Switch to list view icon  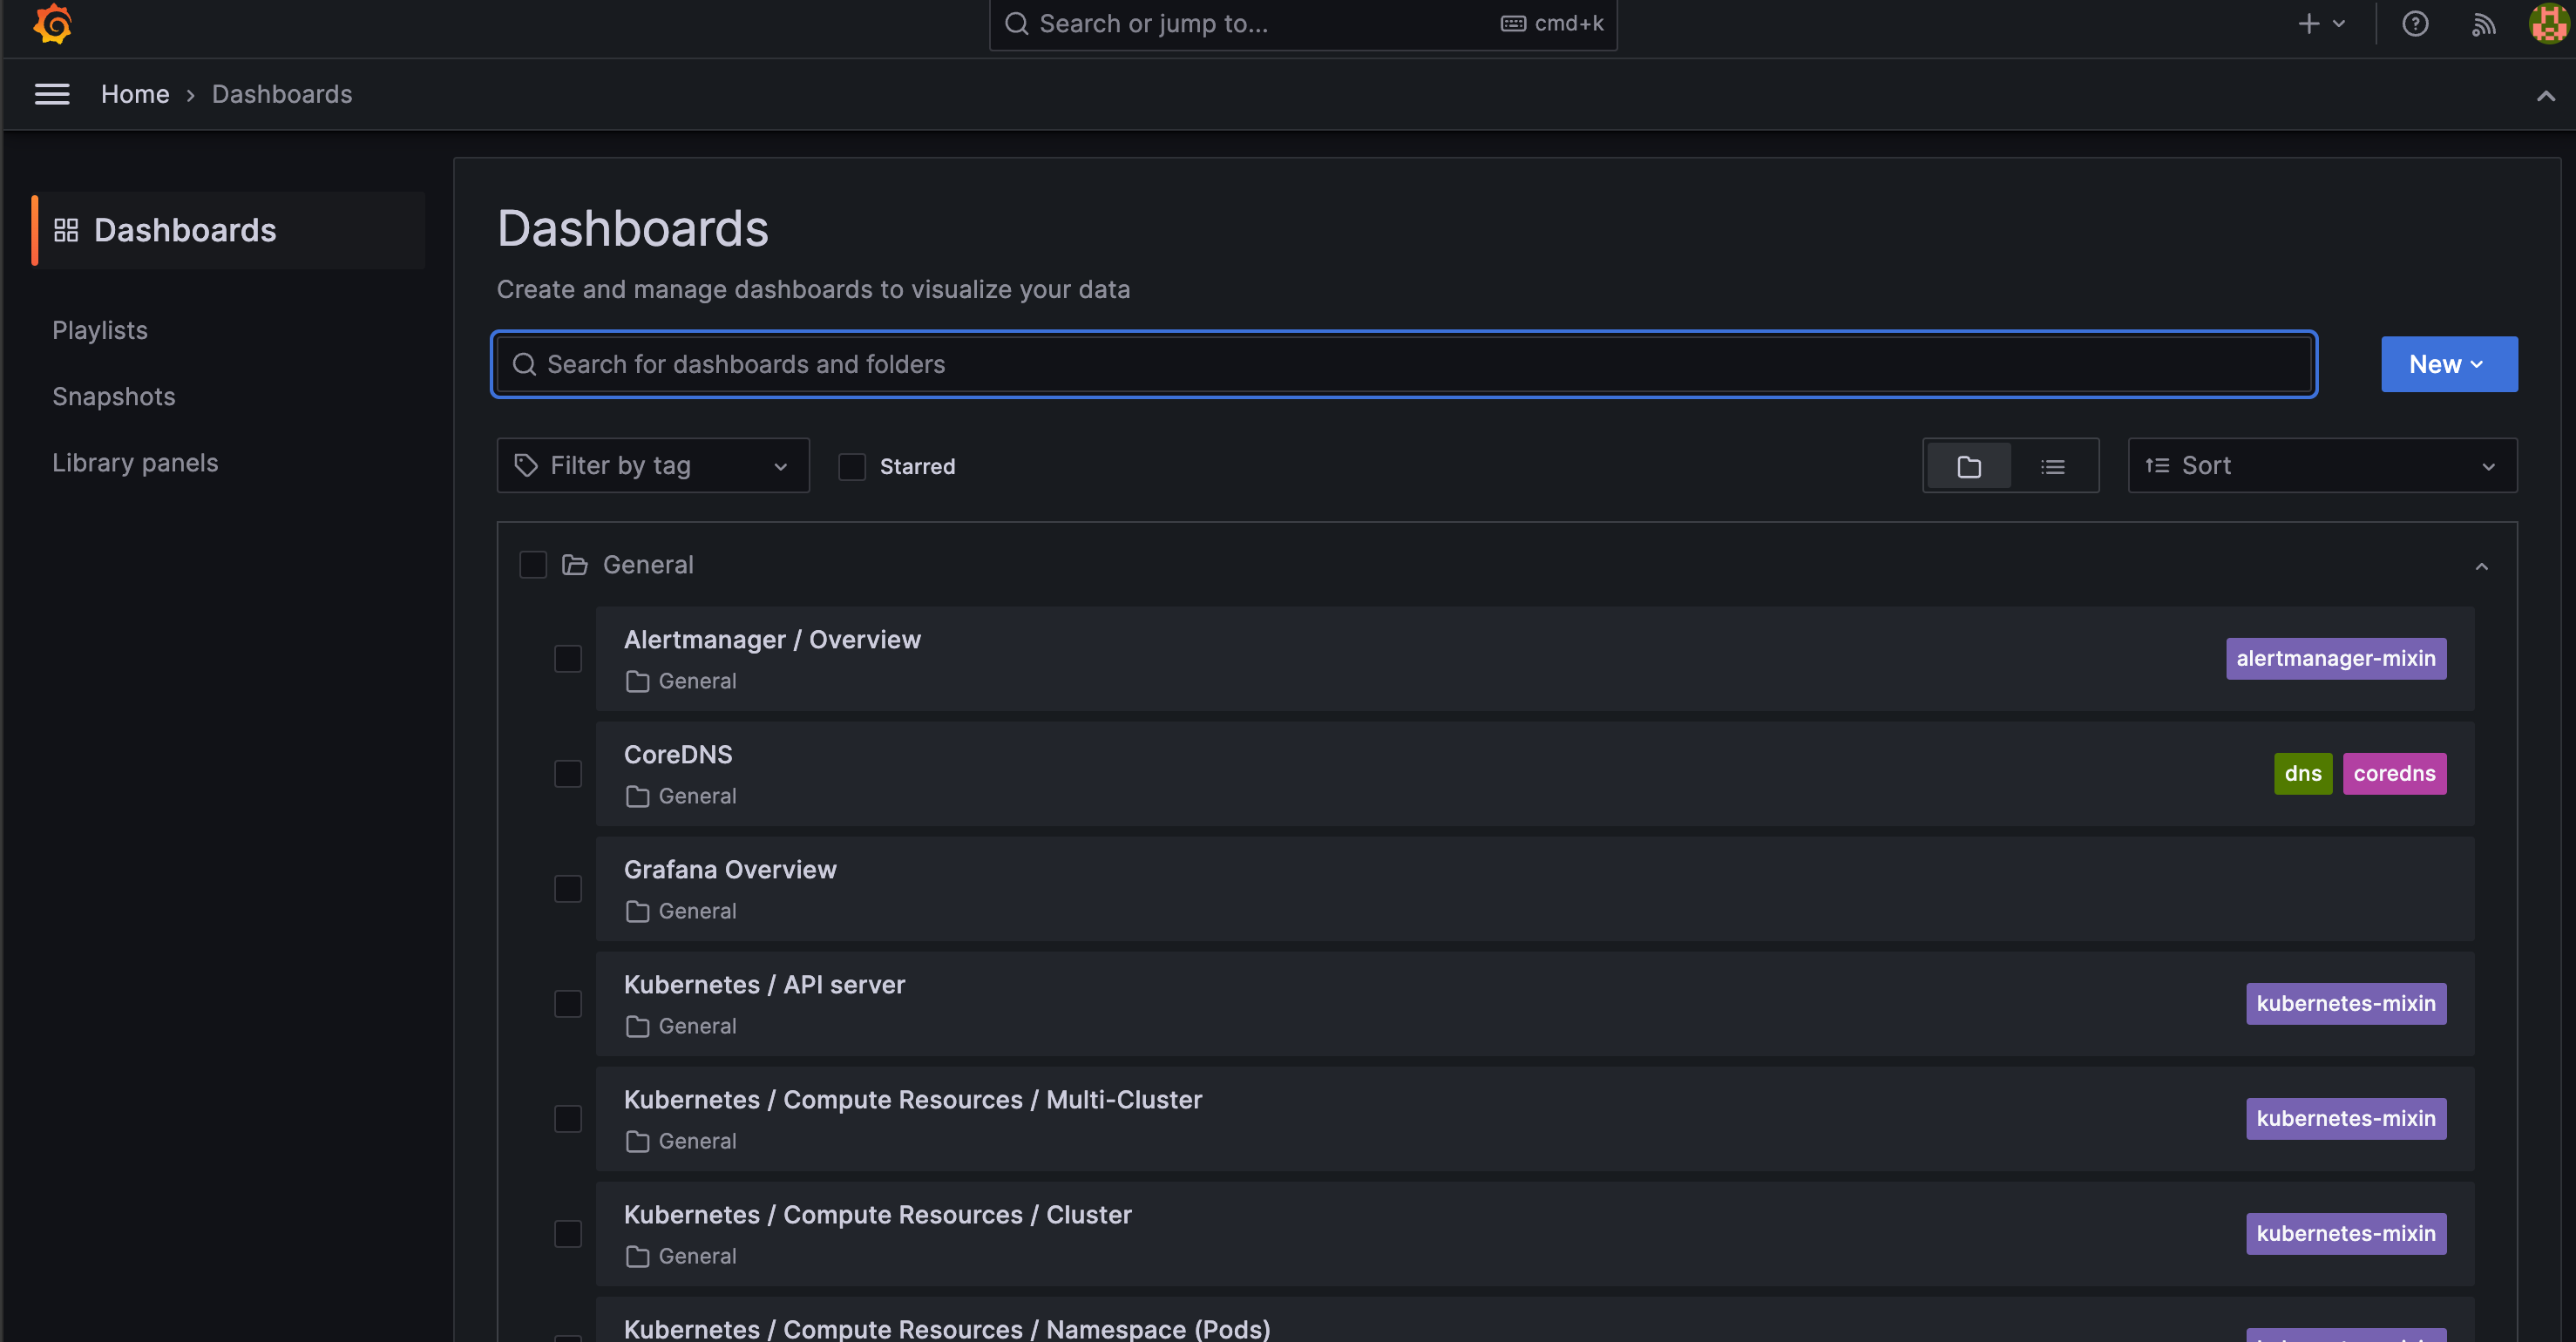pos(2052,466)
